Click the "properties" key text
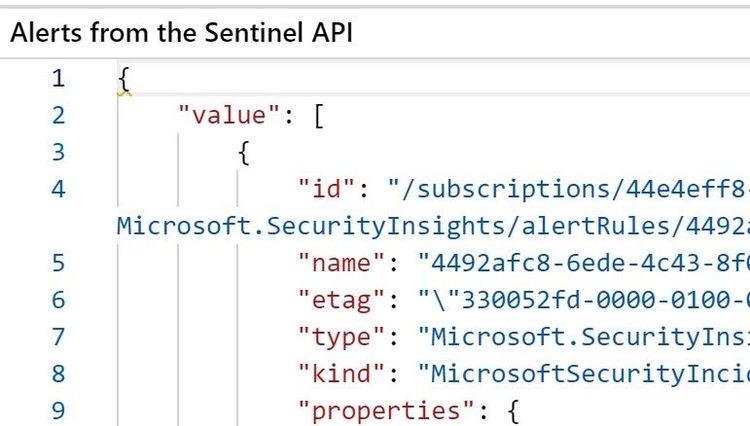 (x=386, y=411)
